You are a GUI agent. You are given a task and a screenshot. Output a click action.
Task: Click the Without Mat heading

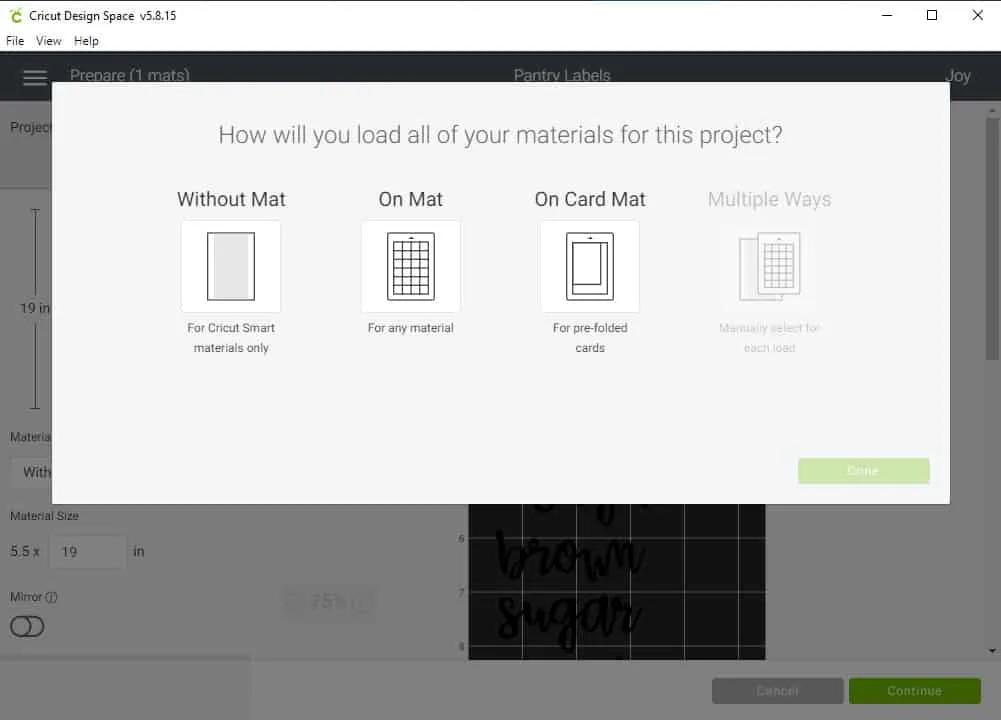pos(231,199)
